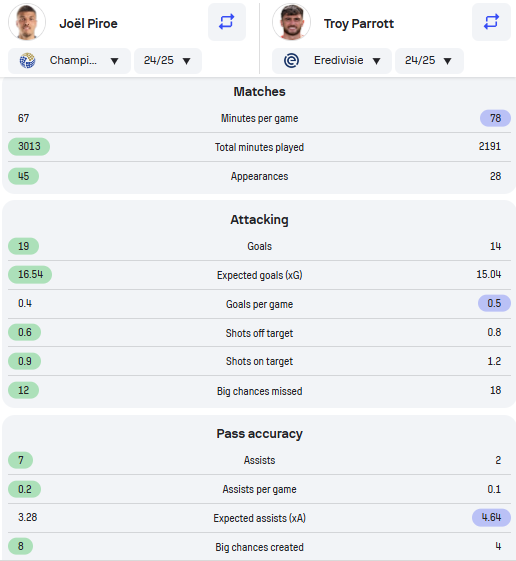Click the swap icon next to Troy Parrott

491,22
